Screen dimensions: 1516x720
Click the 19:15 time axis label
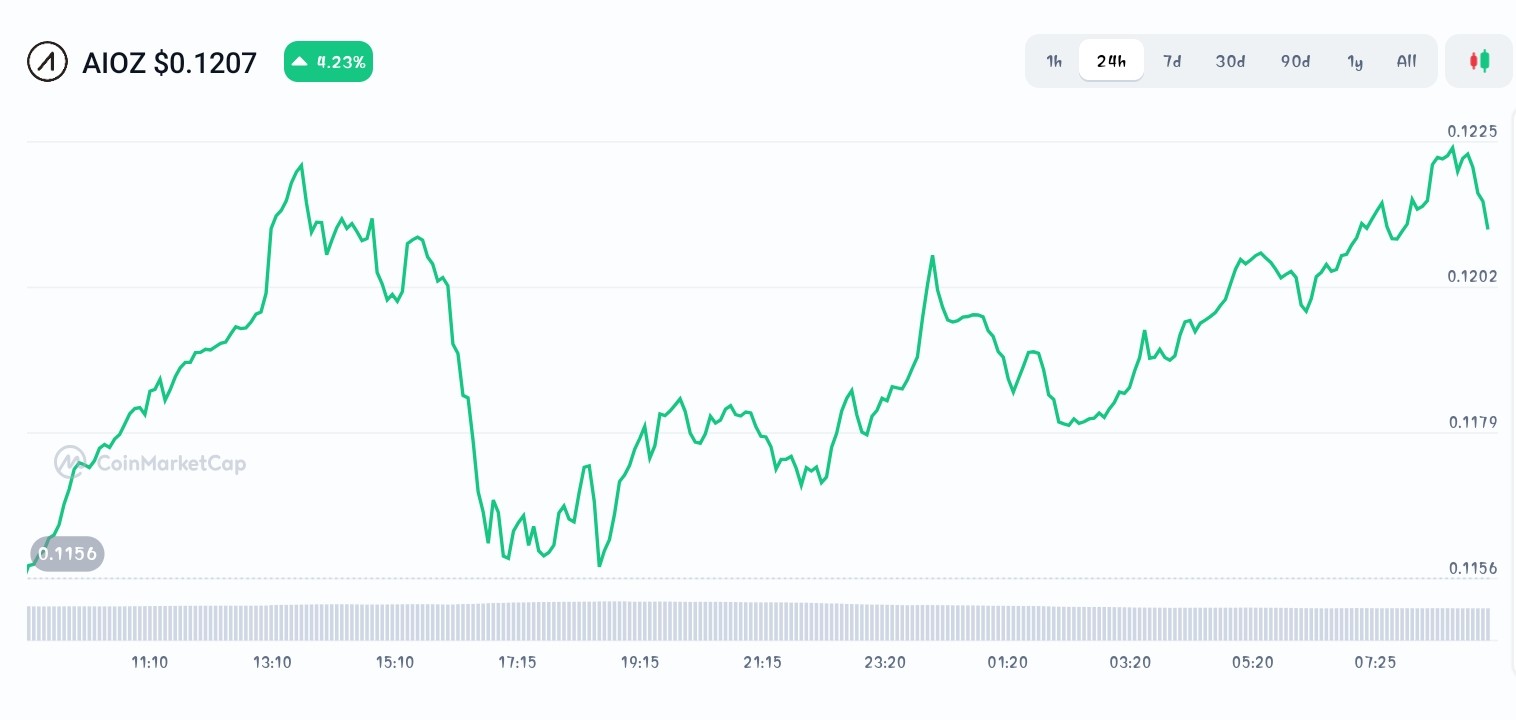640,662
